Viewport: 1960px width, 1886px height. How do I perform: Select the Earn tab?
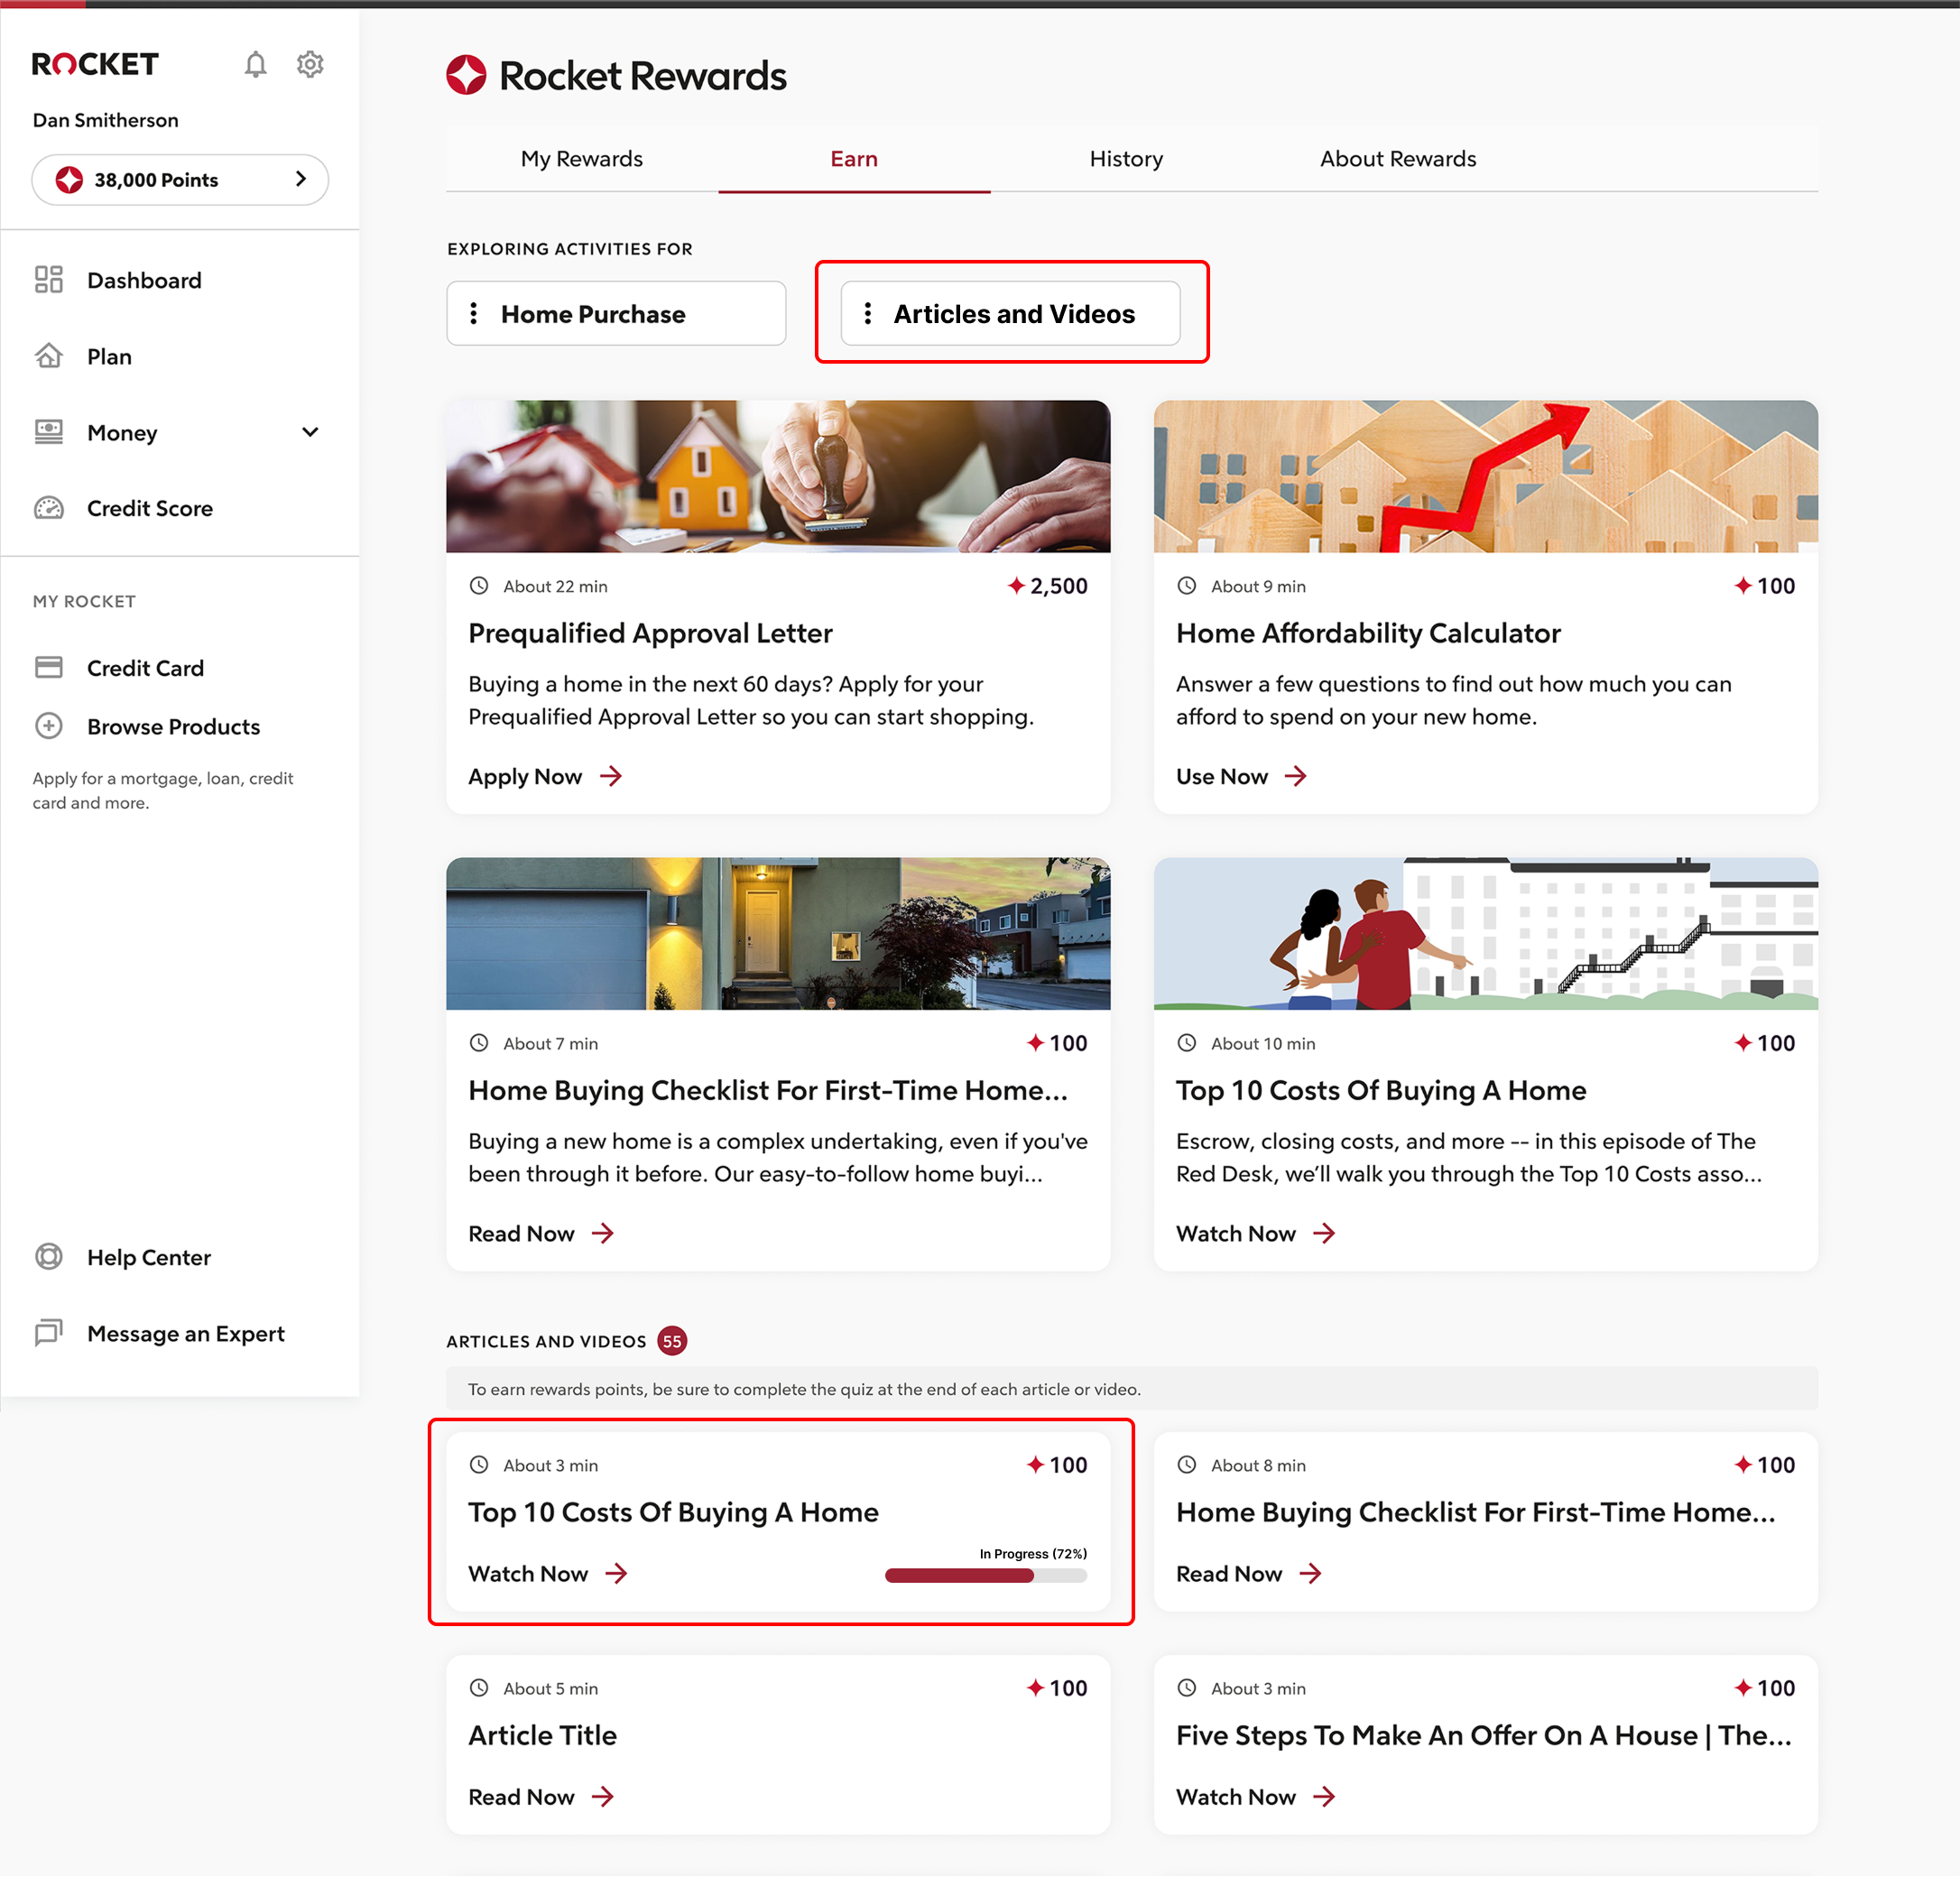point(854,158)
